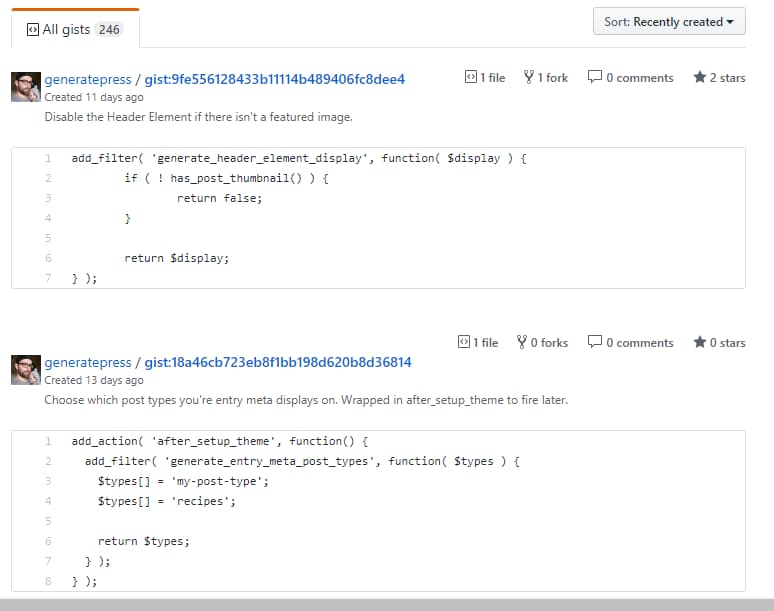The width and height of the screenshot is (774, 611).
Task: Click code line '$types[] = 'my-post-type';'
Action: (183, 481)
